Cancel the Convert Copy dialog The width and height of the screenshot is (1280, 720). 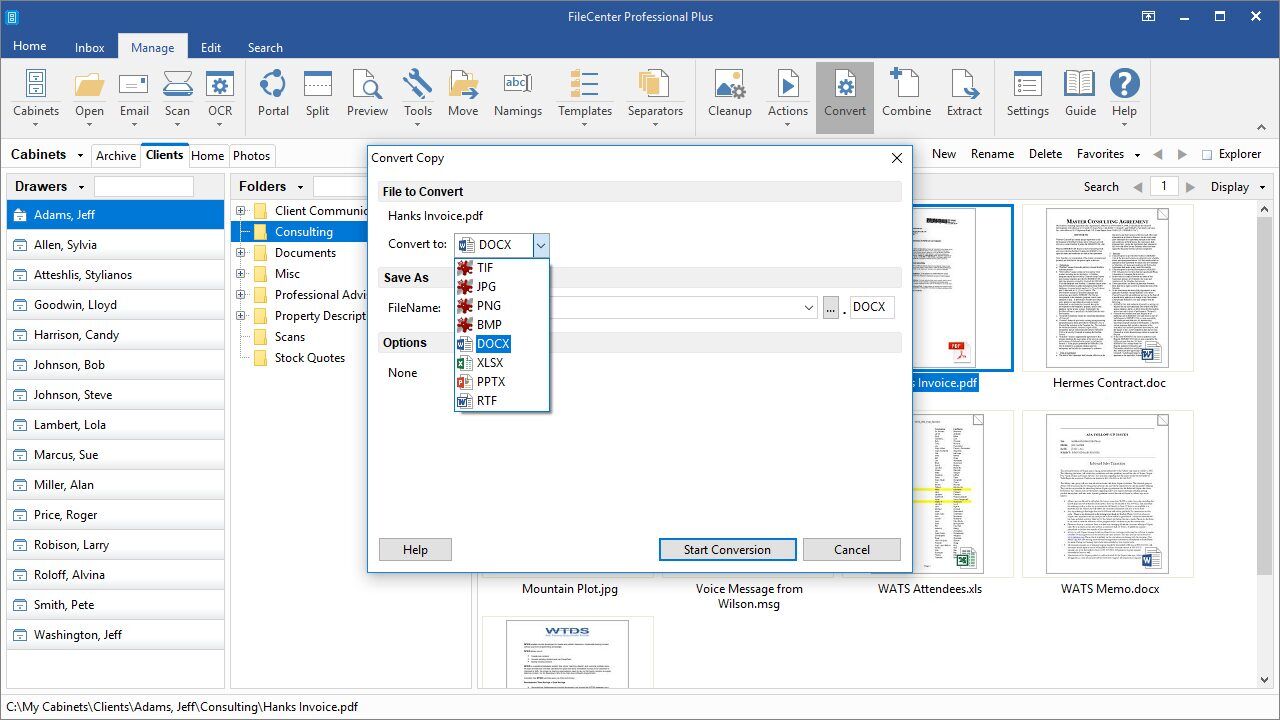pyautogui.click(x=852, y=549)
